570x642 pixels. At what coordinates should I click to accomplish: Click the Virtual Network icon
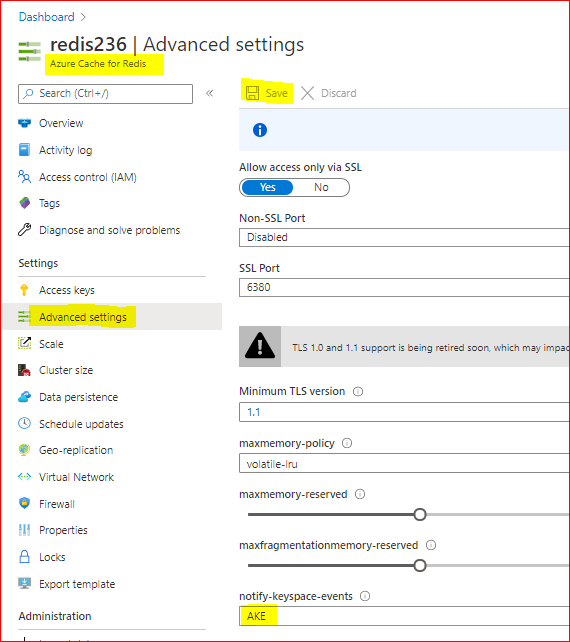tap(25, 477)
